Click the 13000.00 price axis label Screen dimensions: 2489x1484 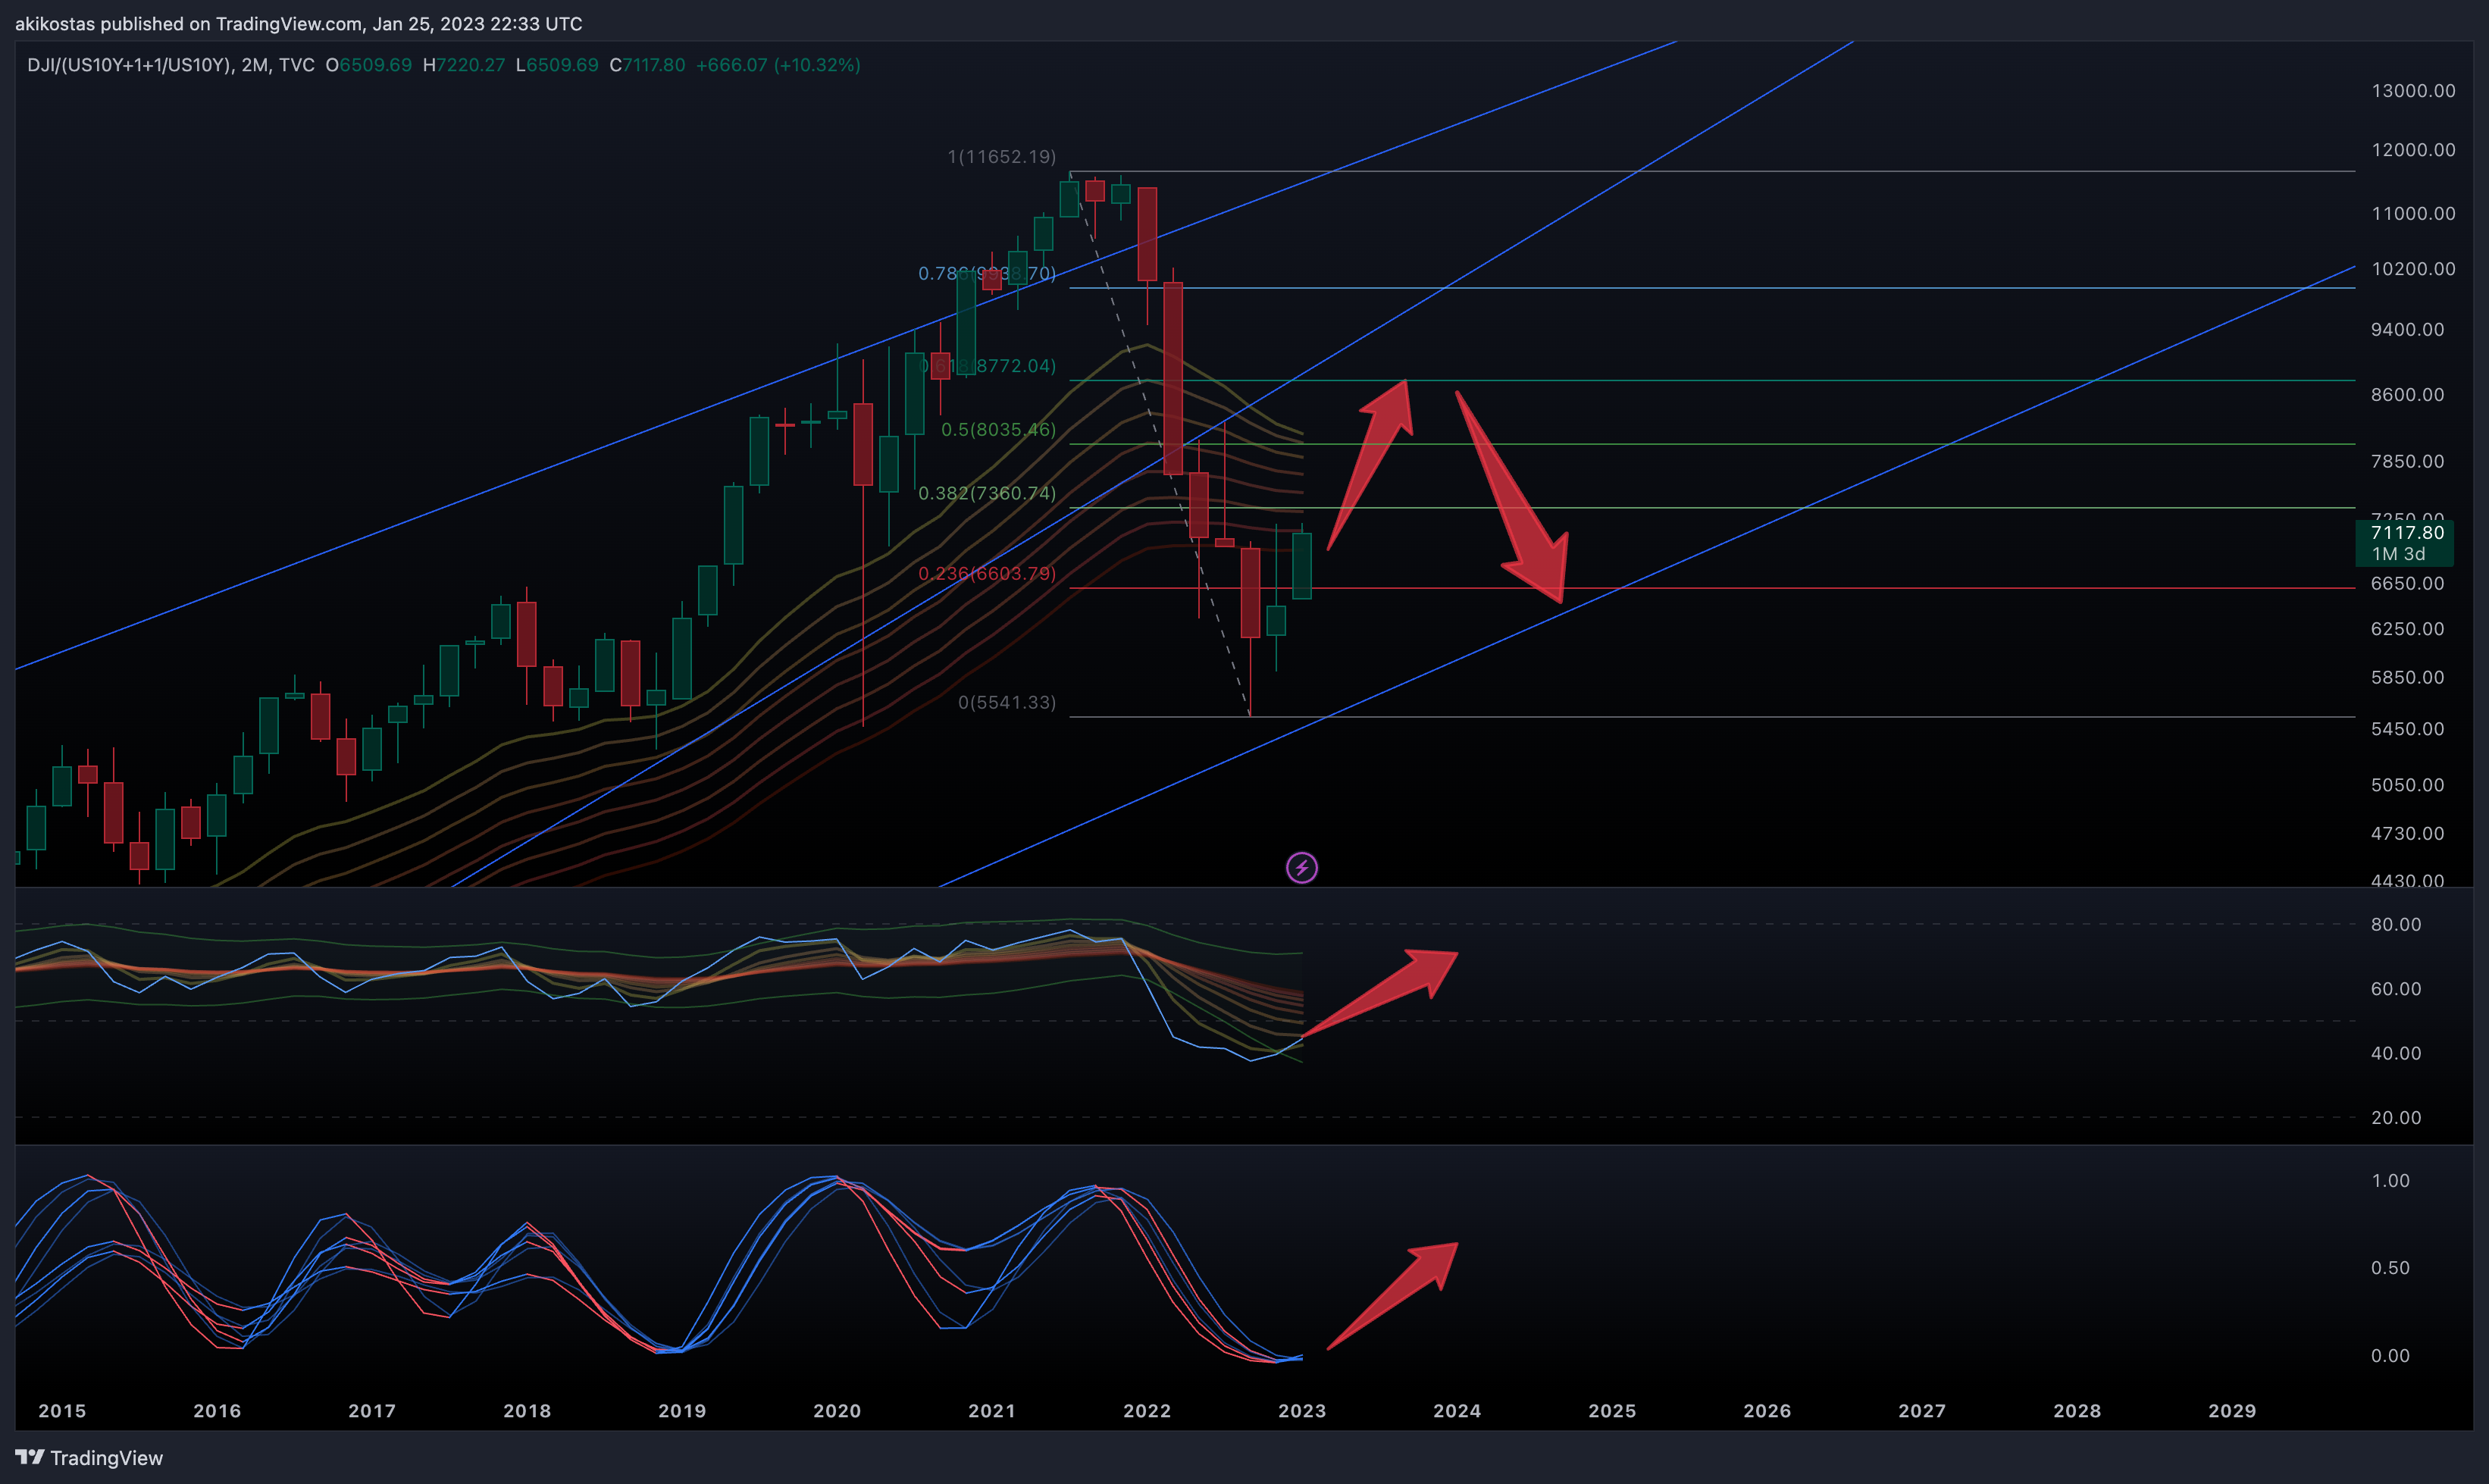click(2413, 91)
